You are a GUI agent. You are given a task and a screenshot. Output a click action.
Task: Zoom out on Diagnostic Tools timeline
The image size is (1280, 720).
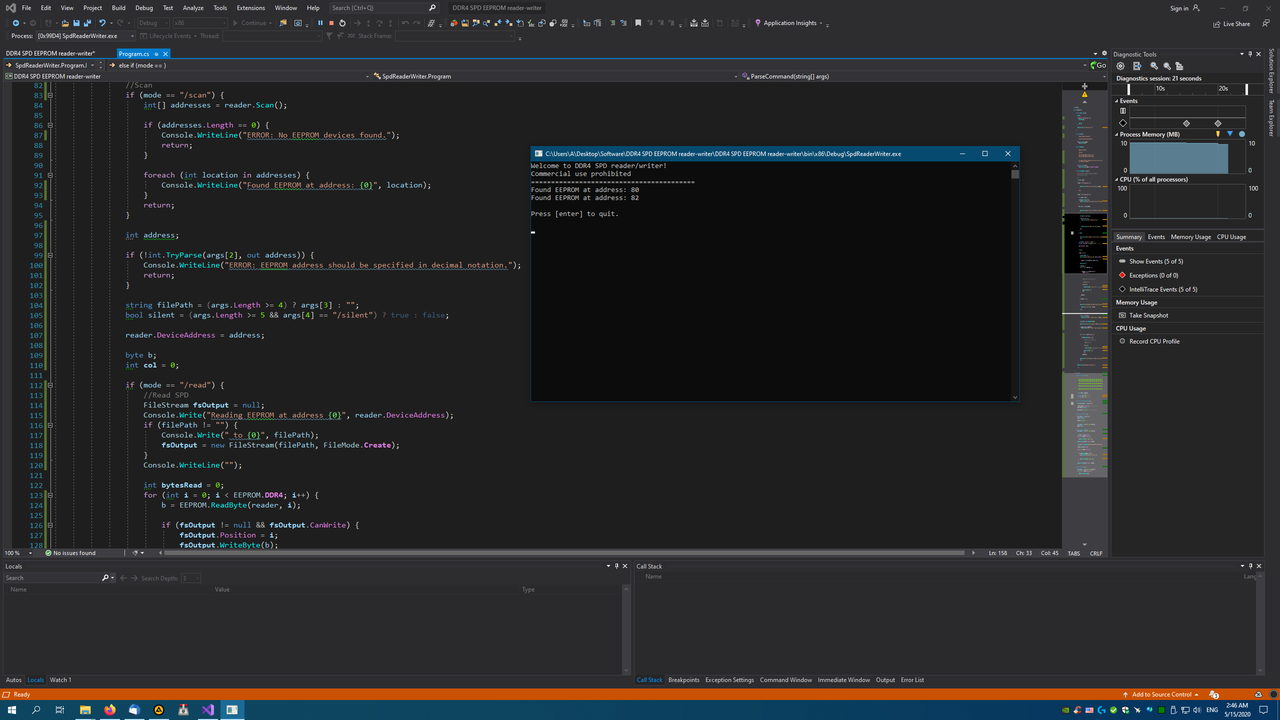tap(1167, 66)
